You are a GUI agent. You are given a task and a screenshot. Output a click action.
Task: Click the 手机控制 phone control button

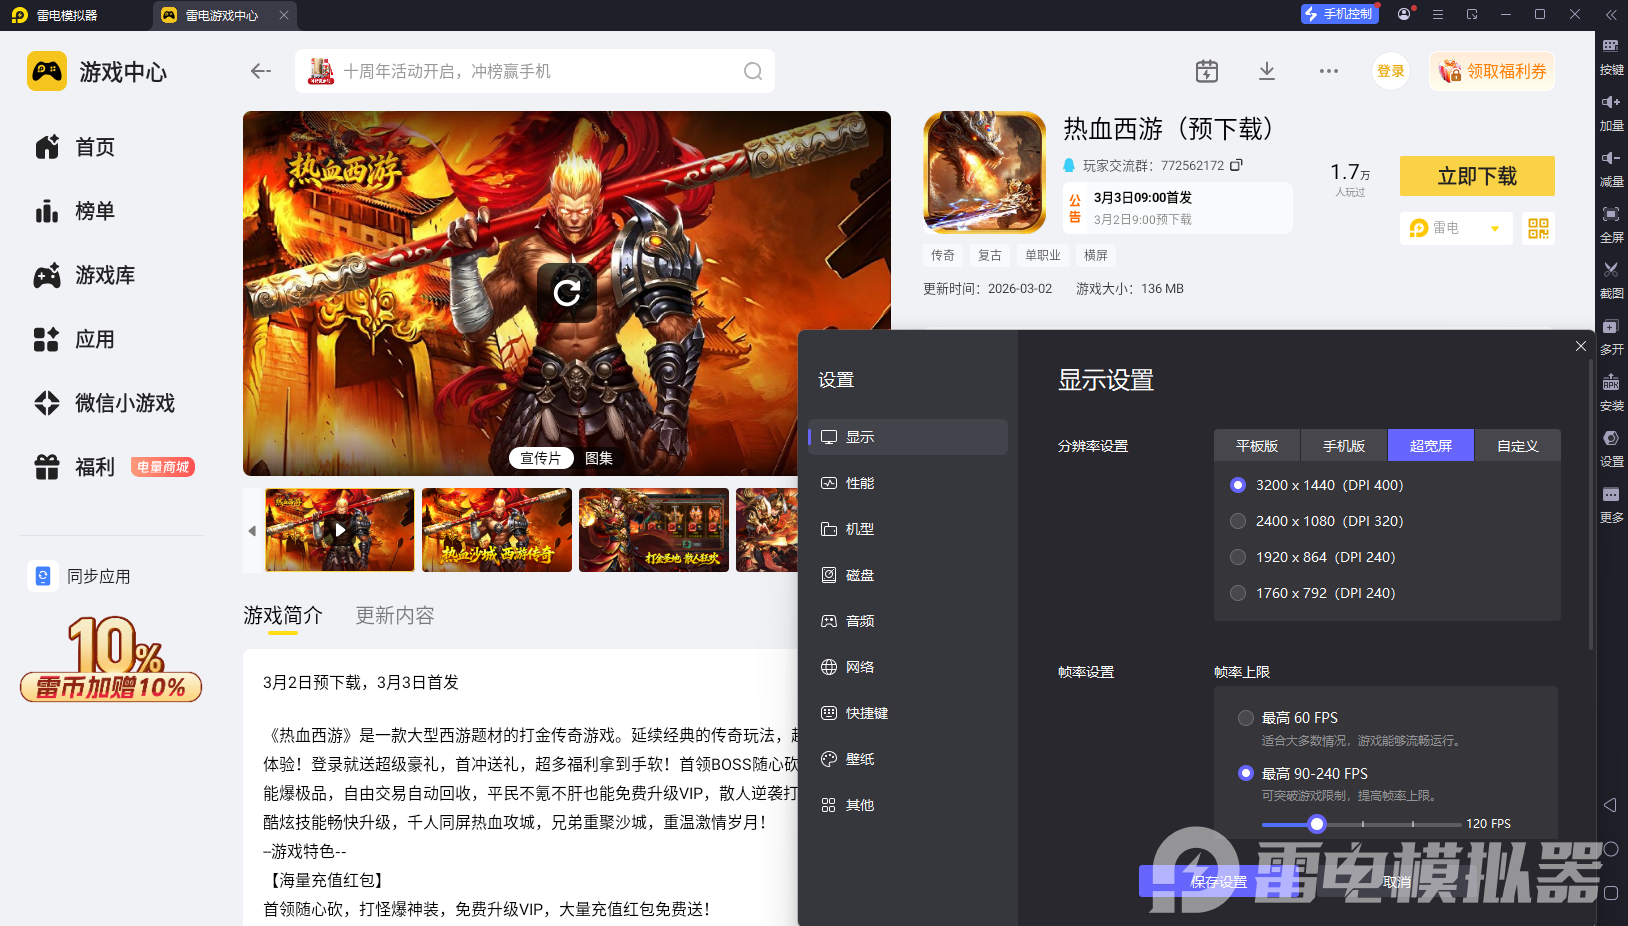pyautogui.click(x=1339, y=14)
